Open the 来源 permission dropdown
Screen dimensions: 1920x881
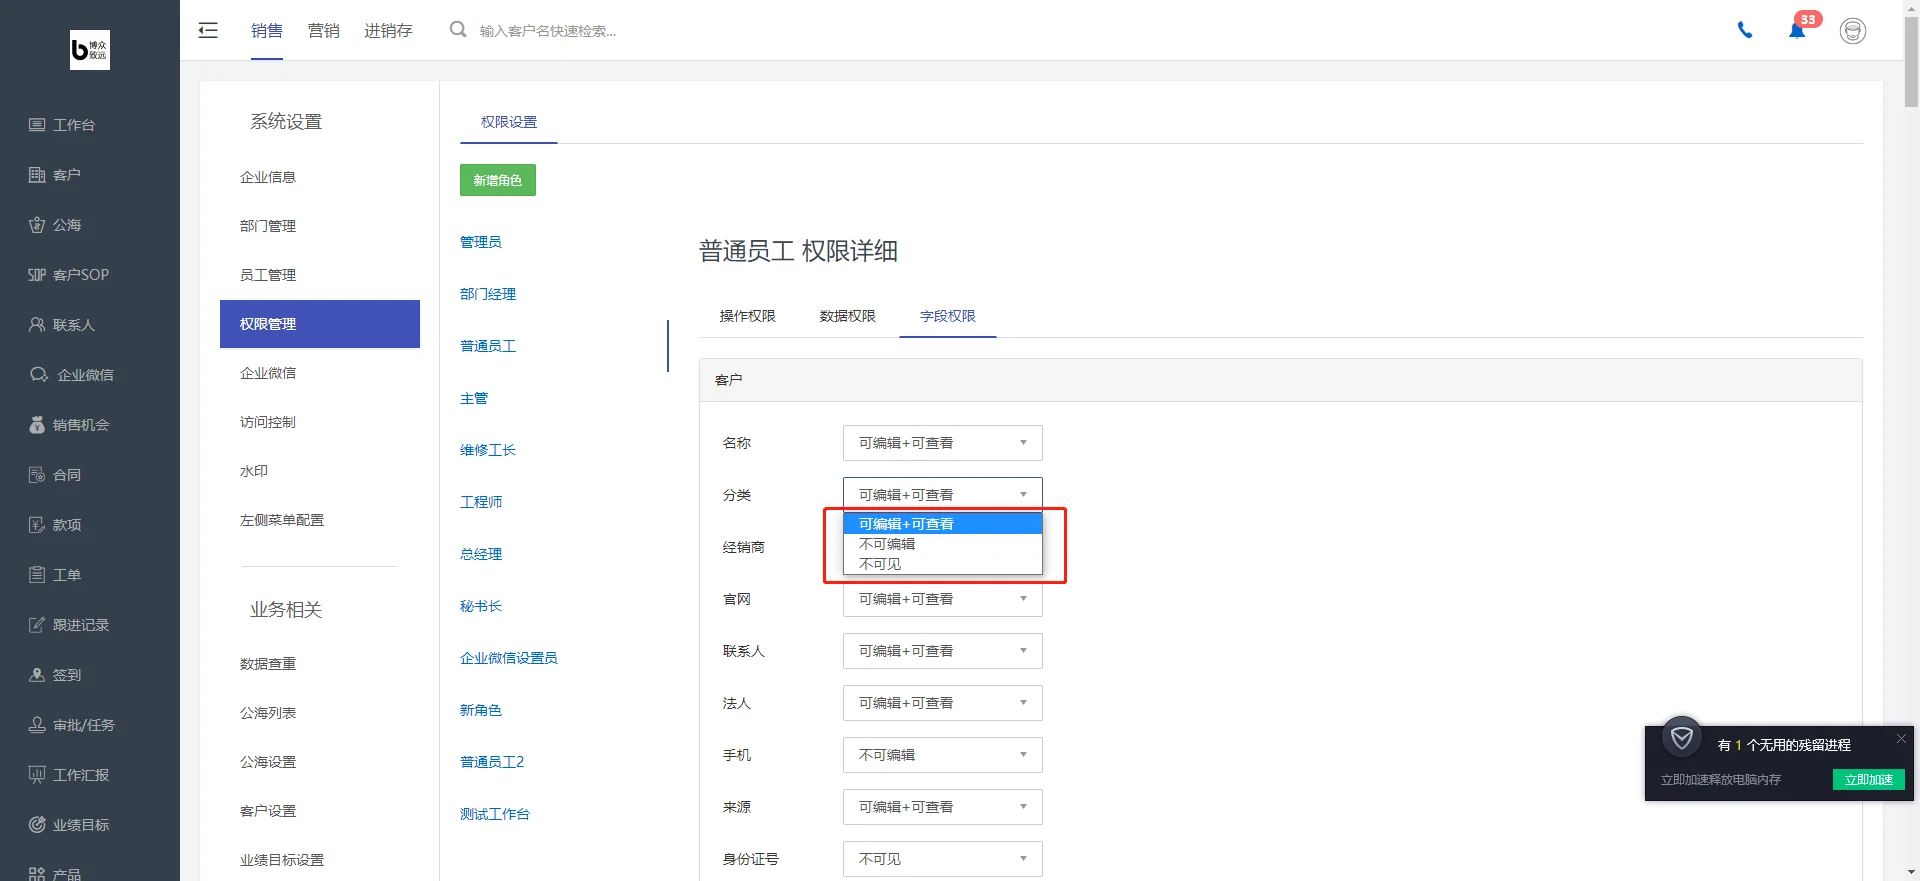click(943, 807)
